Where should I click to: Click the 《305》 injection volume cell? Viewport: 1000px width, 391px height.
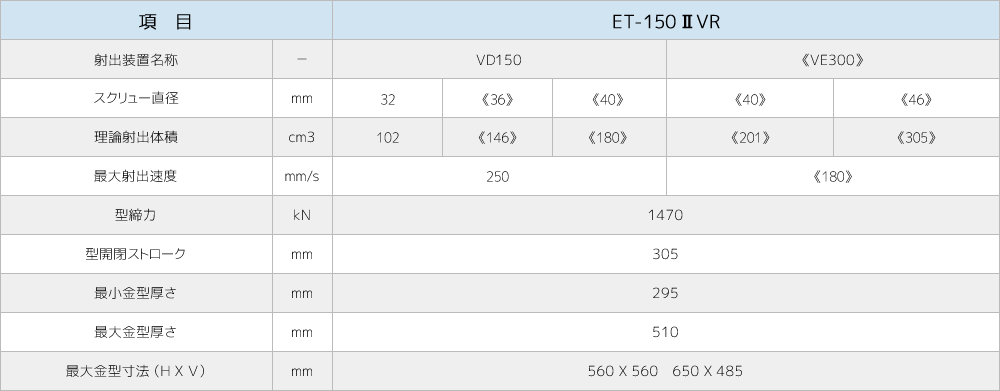click(x=916, y=138)
